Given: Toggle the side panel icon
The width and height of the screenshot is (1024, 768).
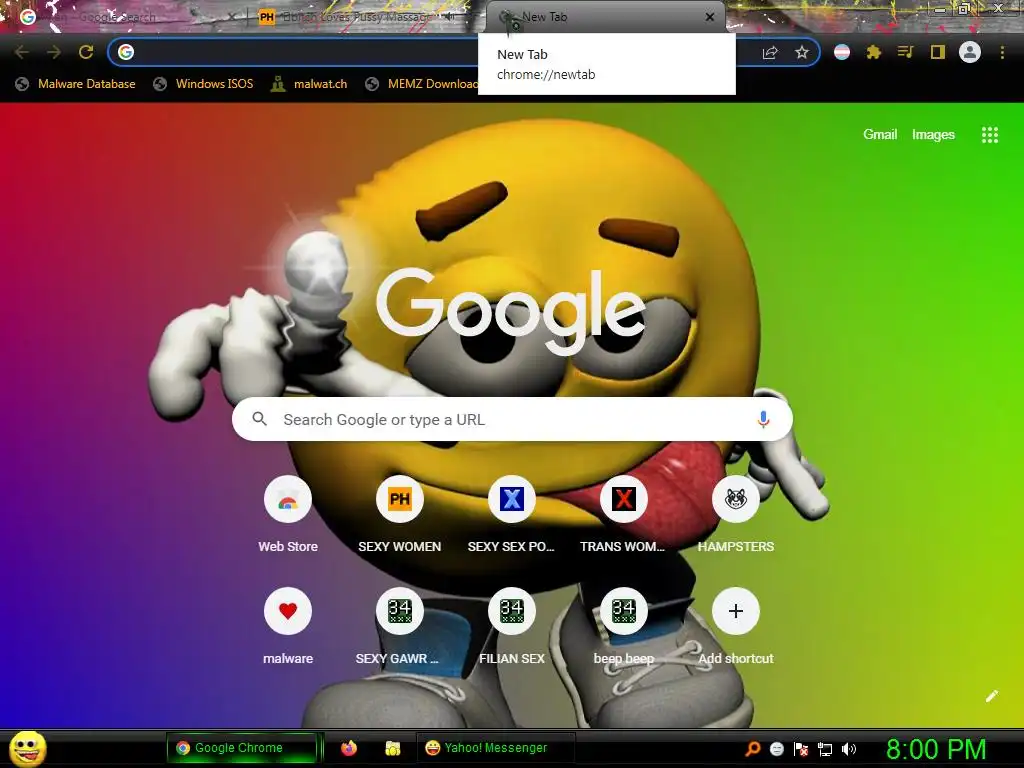Looking at the screenshot, I should click(x=938, y=52).
